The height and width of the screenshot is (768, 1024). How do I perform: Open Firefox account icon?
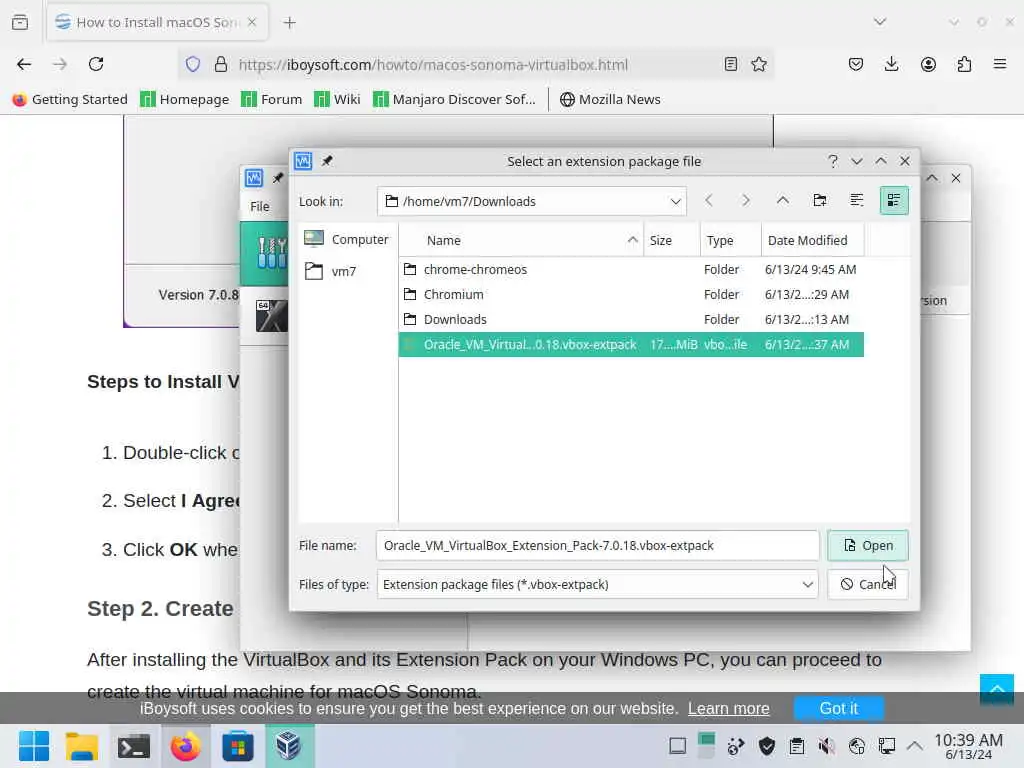[928, 64]
